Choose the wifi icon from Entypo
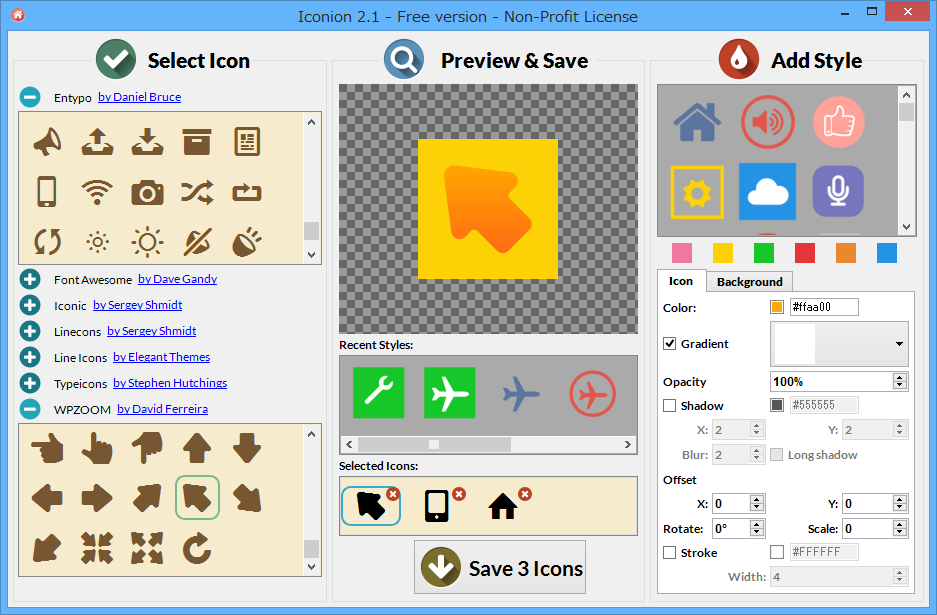This screenshot has width=937, height=615. [97, 191]
